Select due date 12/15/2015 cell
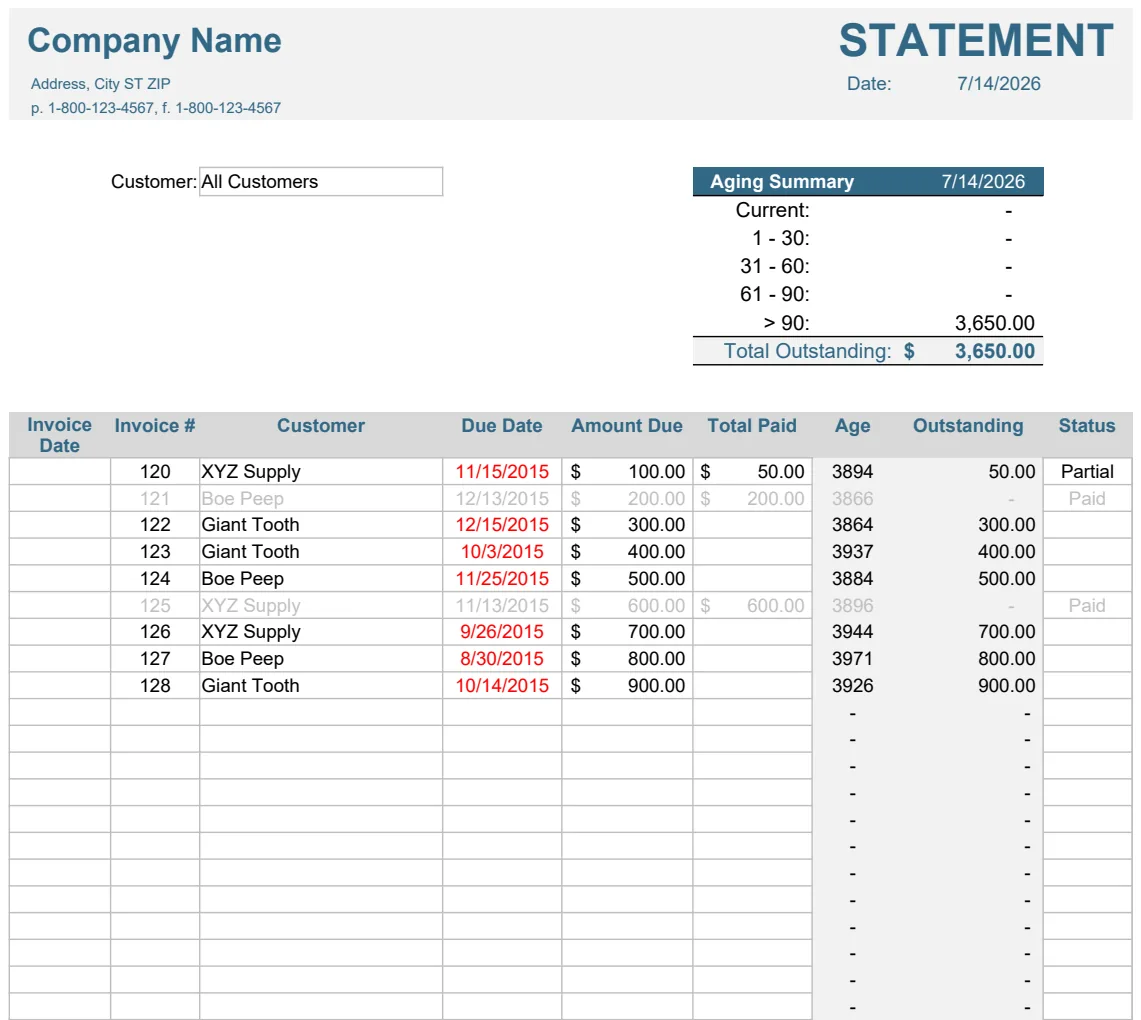Screen dimensions: 1141x1020 click(502, 525)
